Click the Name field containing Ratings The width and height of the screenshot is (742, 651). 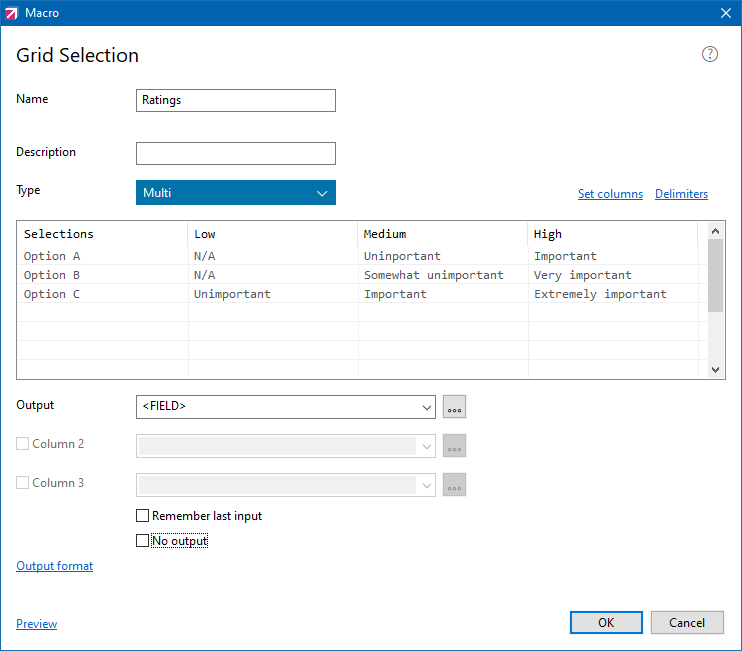point(235,100)
